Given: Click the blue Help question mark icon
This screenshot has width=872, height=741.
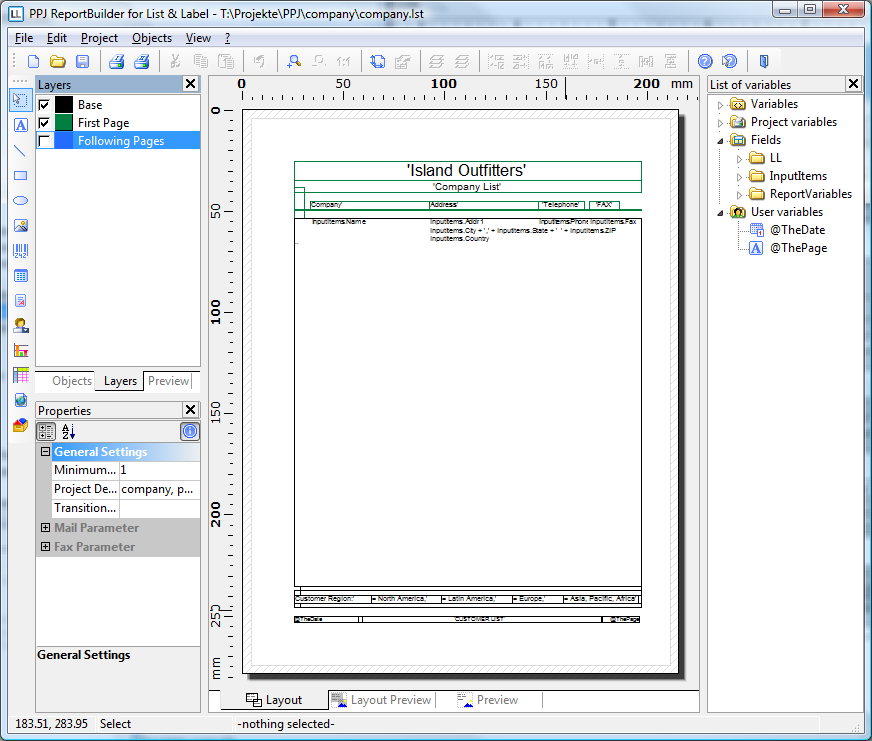Looking at the screenshot, I should coord(705,61).
